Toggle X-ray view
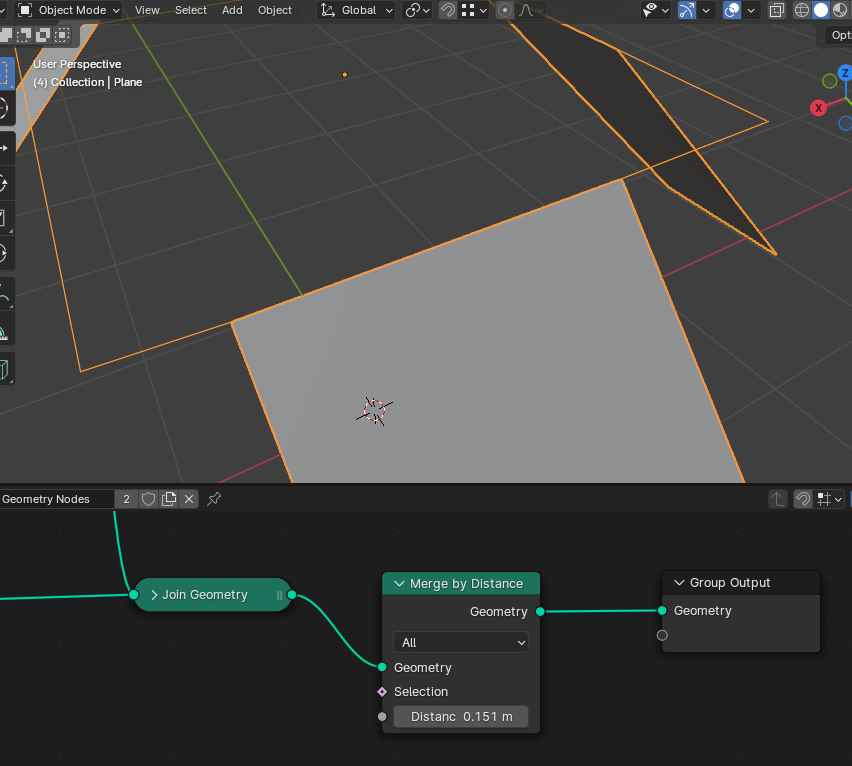The width and height of the screenshot is (852, 766). 777,10
